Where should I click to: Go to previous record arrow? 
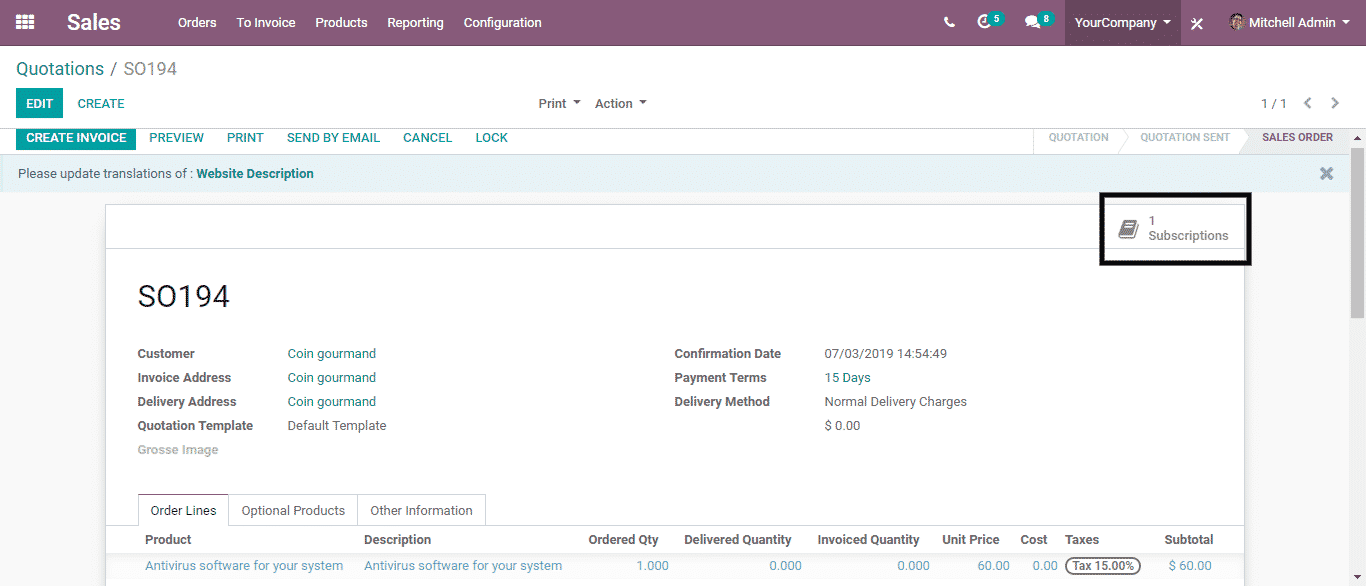(1308, 103)
